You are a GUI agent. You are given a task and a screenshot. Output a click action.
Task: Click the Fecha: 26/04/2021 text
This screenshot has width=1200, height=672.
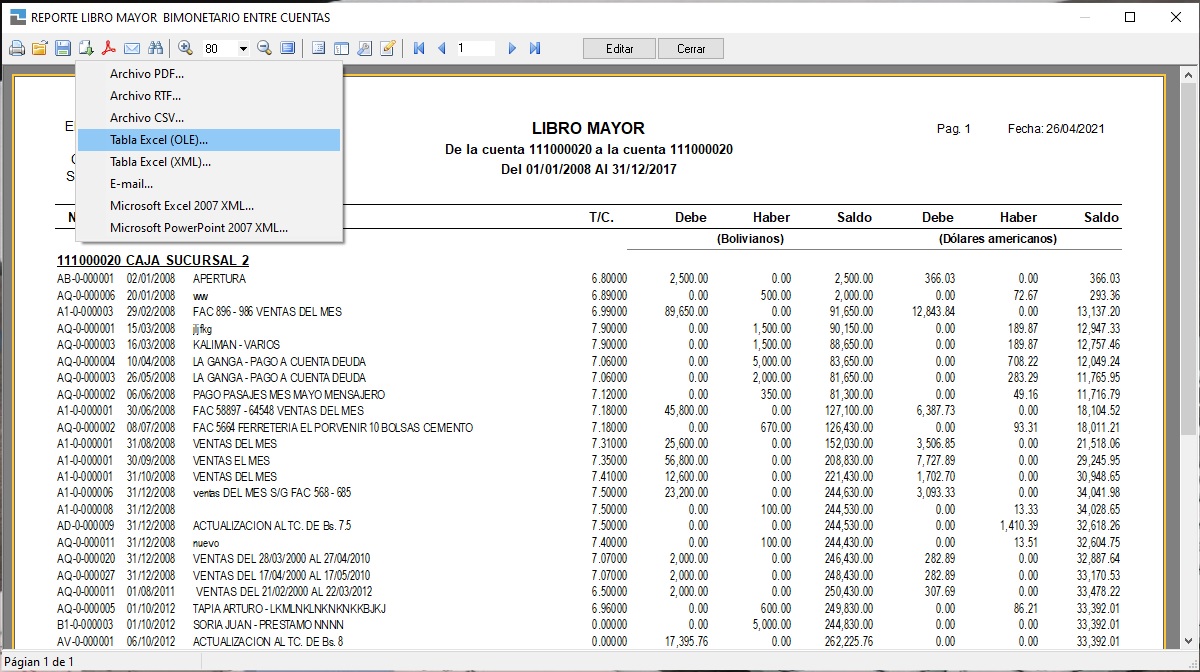tap(1056, 129)
